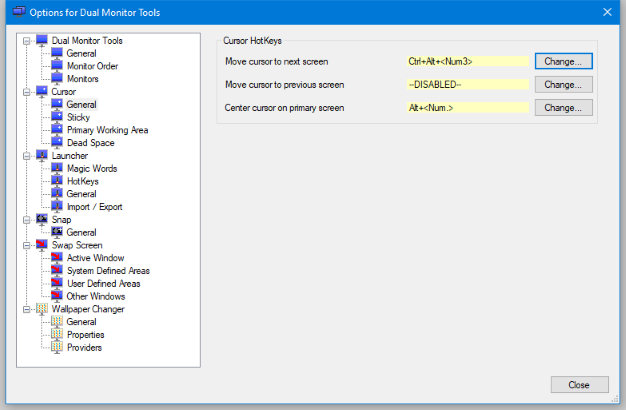This screenshot has height=410, width=626.
Task: Click the User Defined Areas icon
Action: pos(57,283)
